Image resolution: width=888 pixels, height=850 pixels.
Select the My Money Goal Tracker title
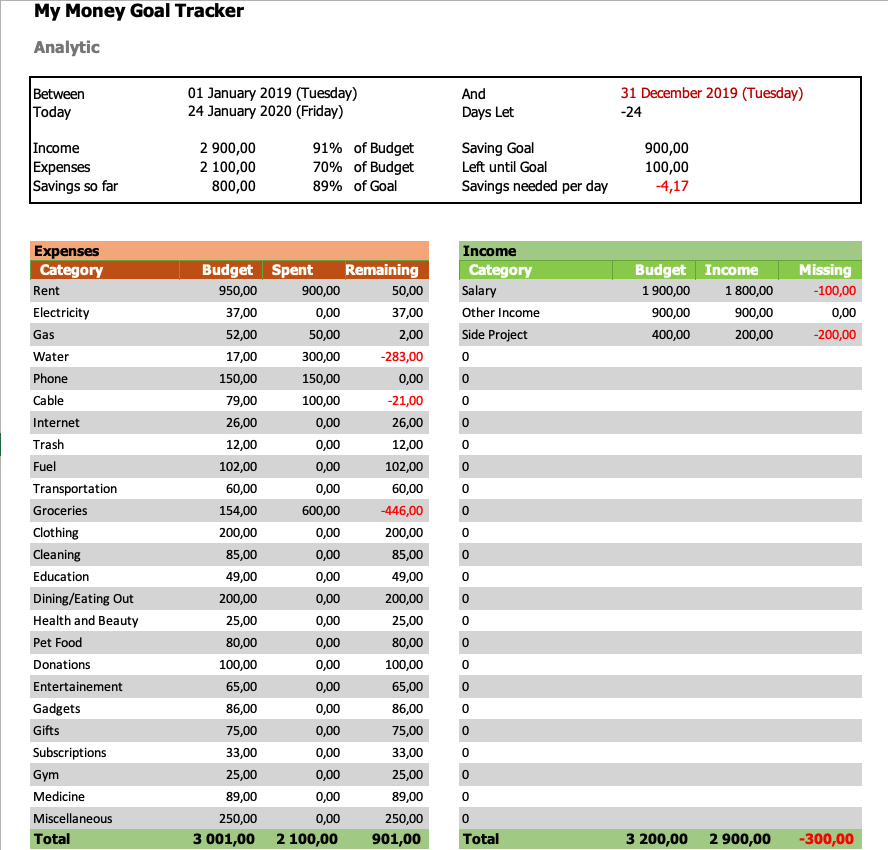coord(139,11)
